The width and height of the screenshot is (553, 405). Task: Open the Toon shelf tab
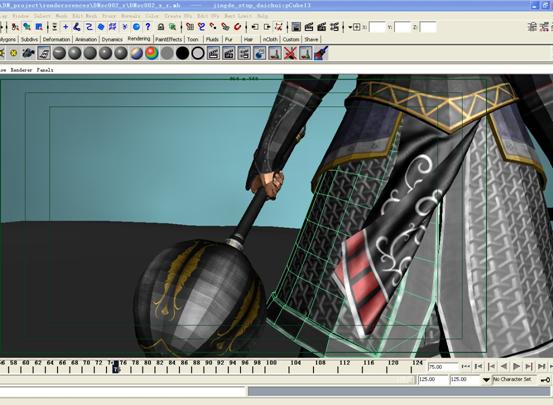tap(193, 40)
